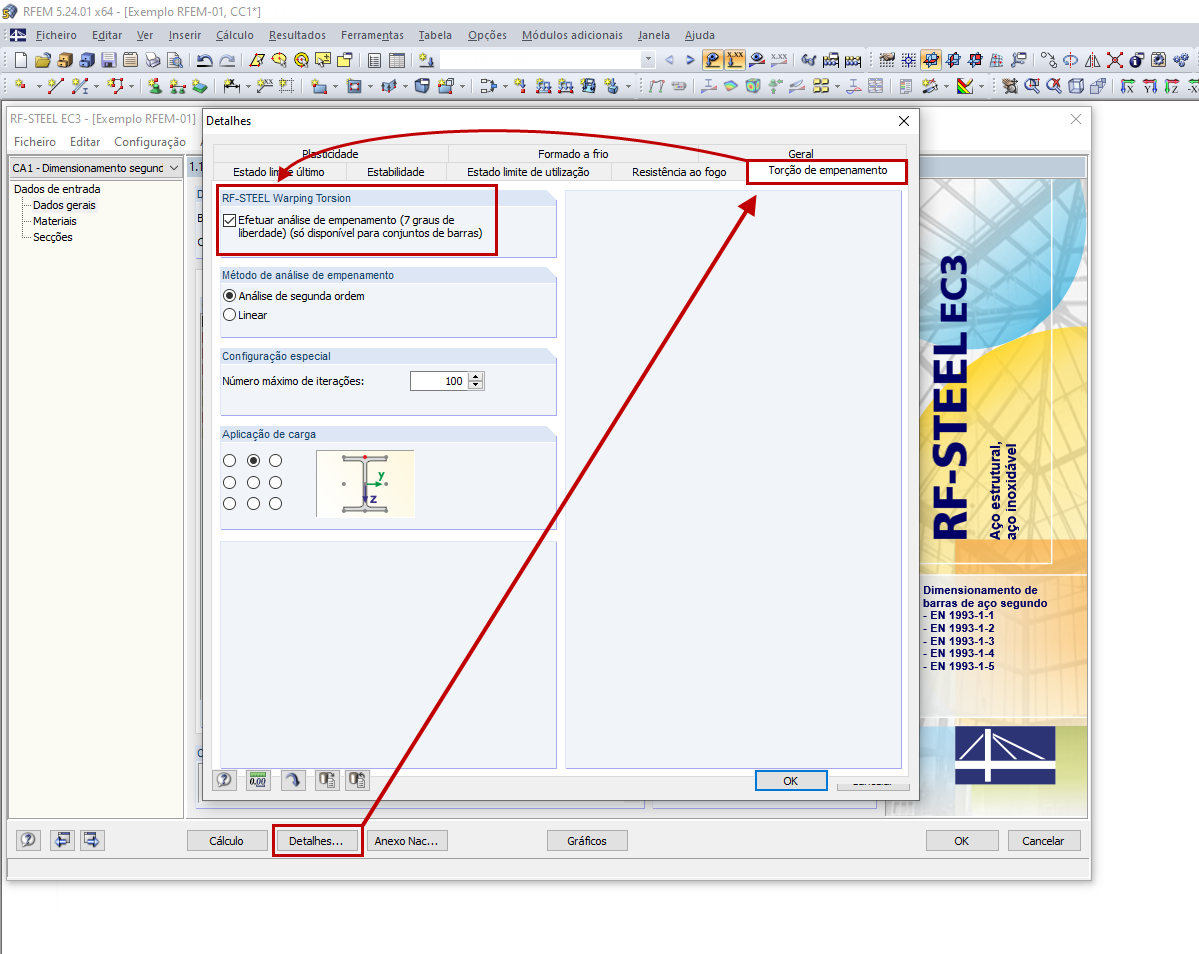Switch to the Formado a frio tab
This screenshot has width=1199, height=954.
point(573,154)
